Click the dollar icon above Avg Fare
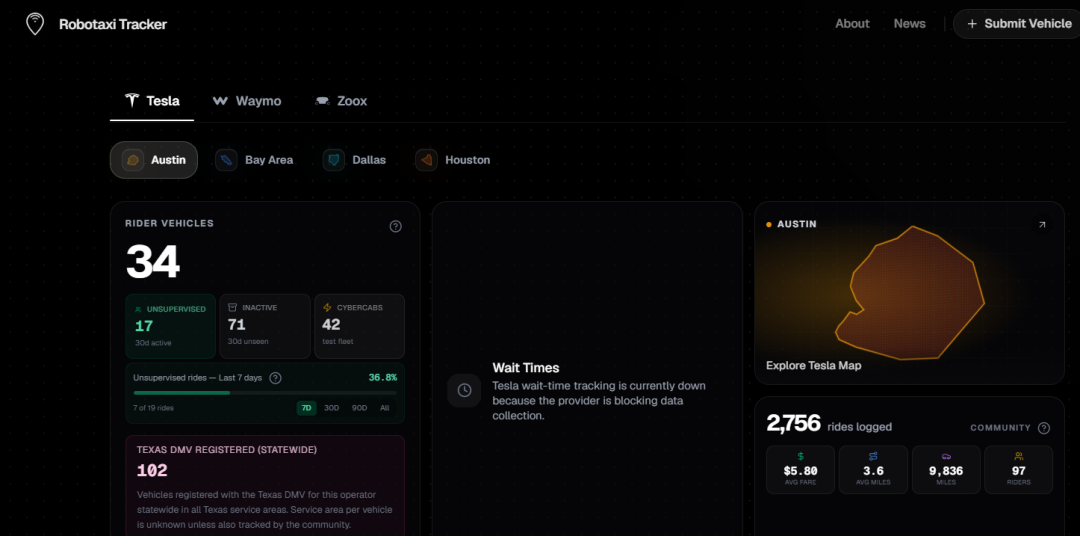 (x=800, y=456)
